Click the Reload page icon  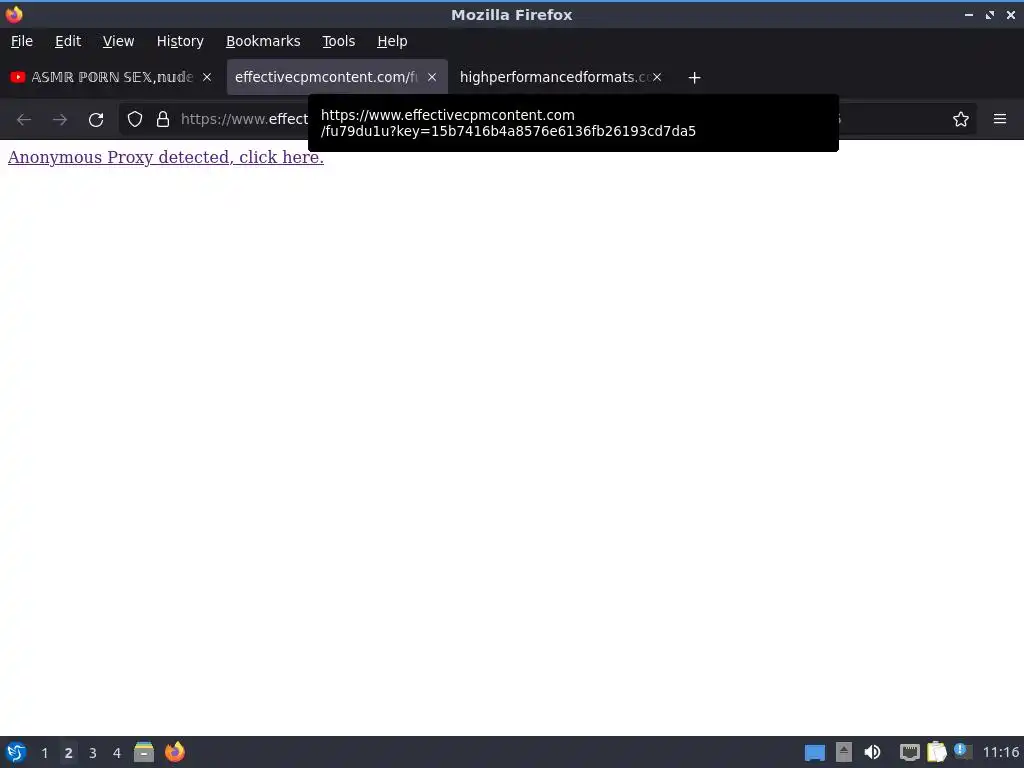(x=96, y=120)
